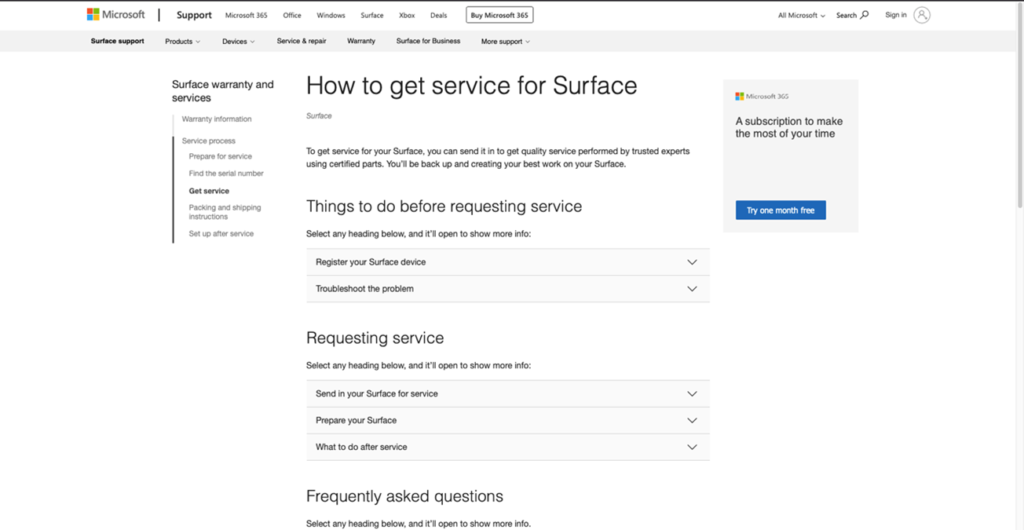Click the Microsoft 365 logo in the ad panel
Image resolution: width=1024 pixels, height=530 pixels.
[761, 97]
